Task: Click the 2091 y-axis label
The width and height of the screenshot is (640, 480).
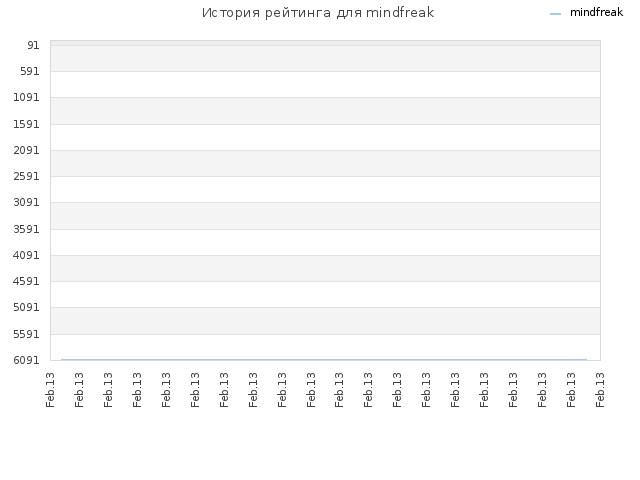Action: tap(27, 150)
